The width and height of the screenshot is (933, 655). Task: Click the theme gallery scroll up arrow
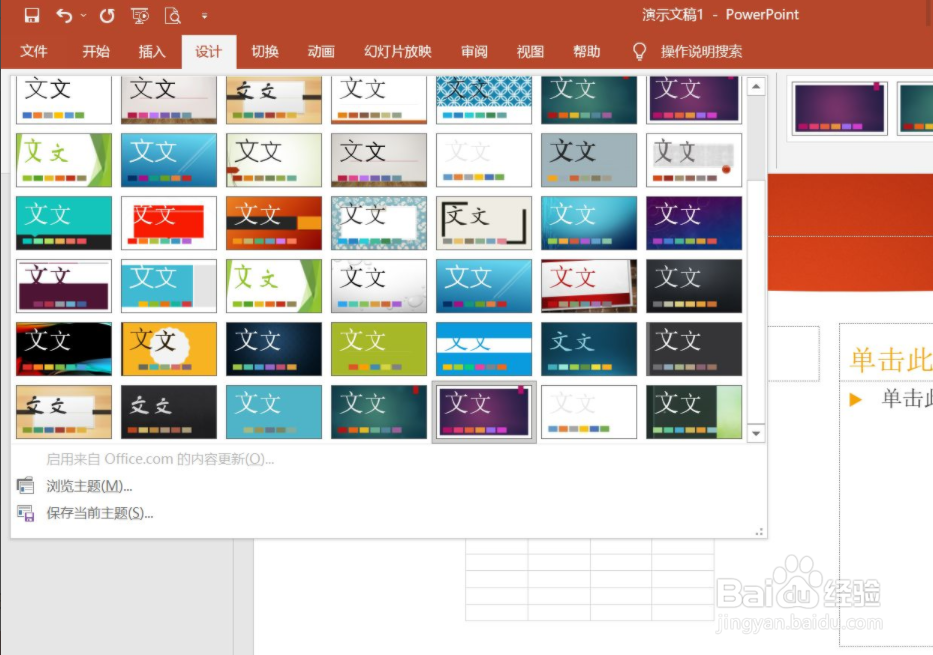(756, 87)
